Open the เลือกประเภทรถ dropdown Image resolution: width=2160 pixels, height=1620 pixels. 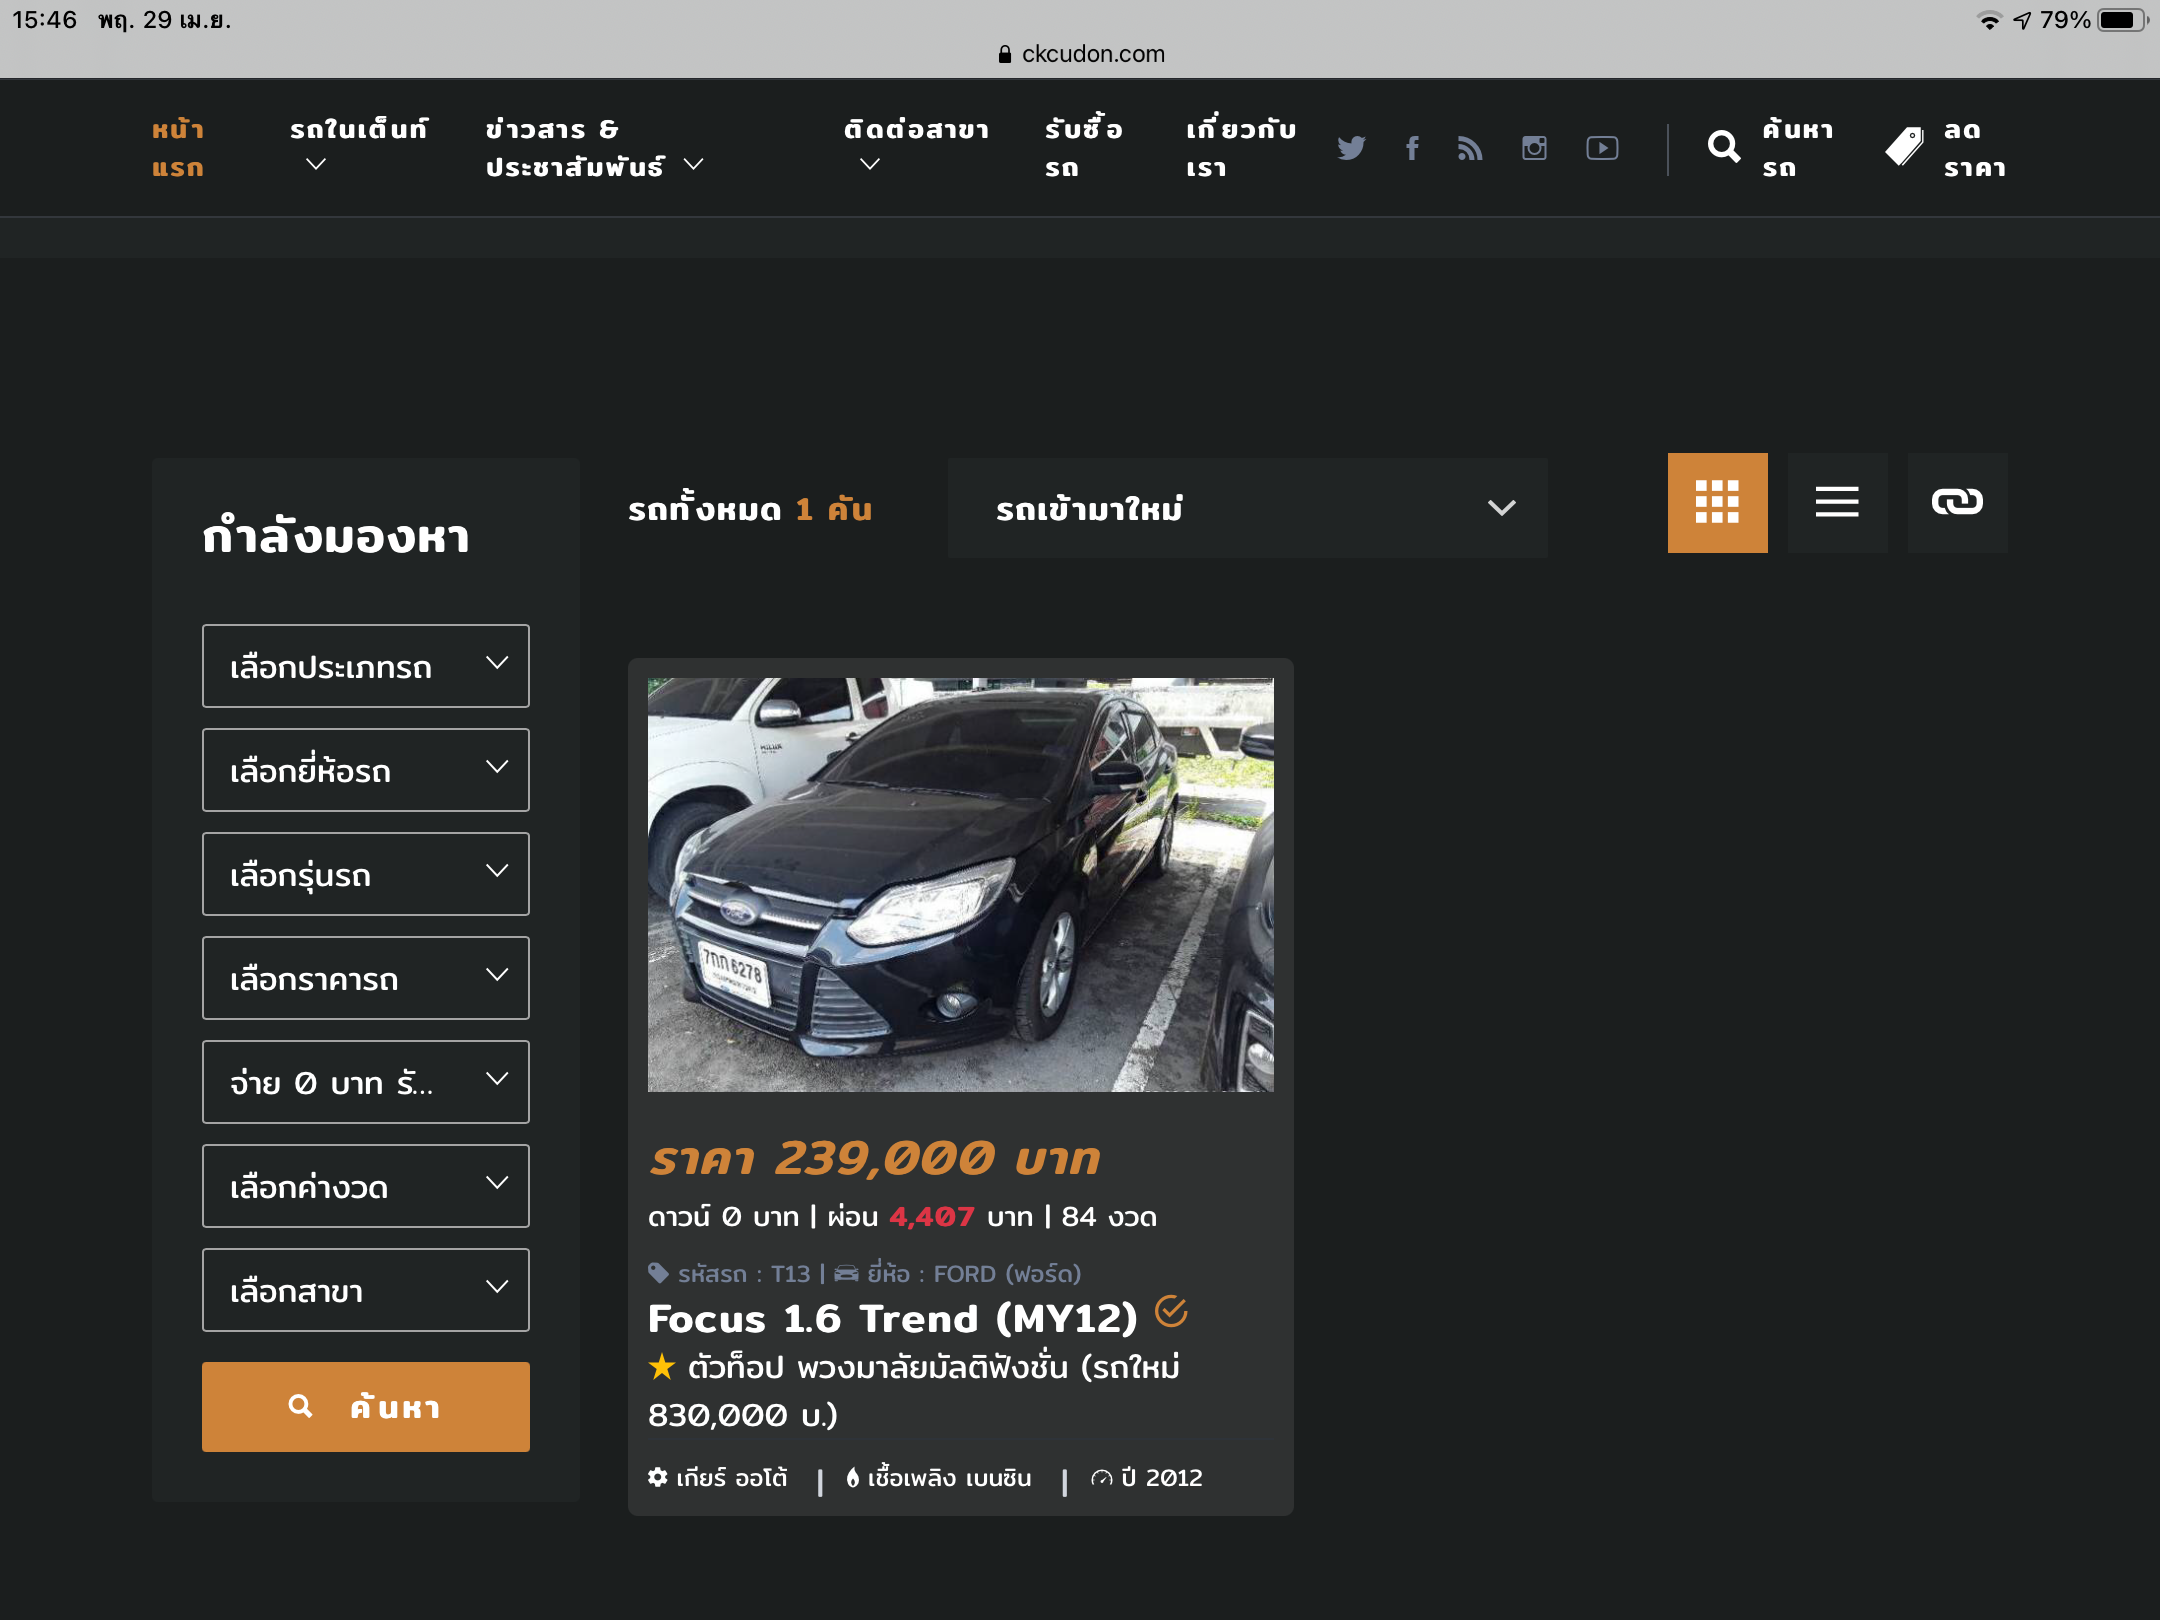pos(366,666)
